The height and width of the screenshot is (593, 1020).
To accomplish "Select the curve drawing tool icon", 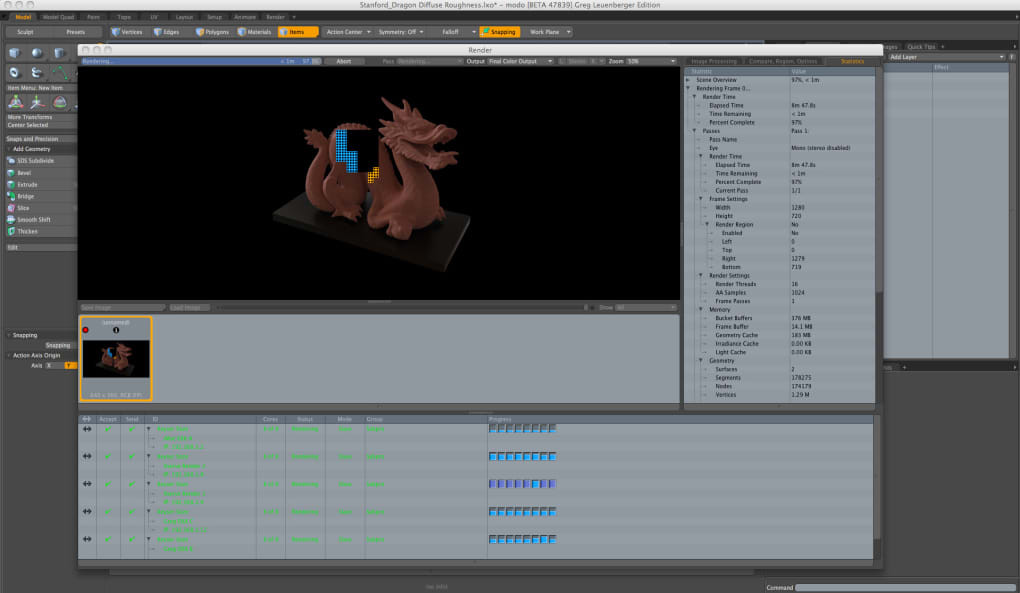I will (59, 73).
